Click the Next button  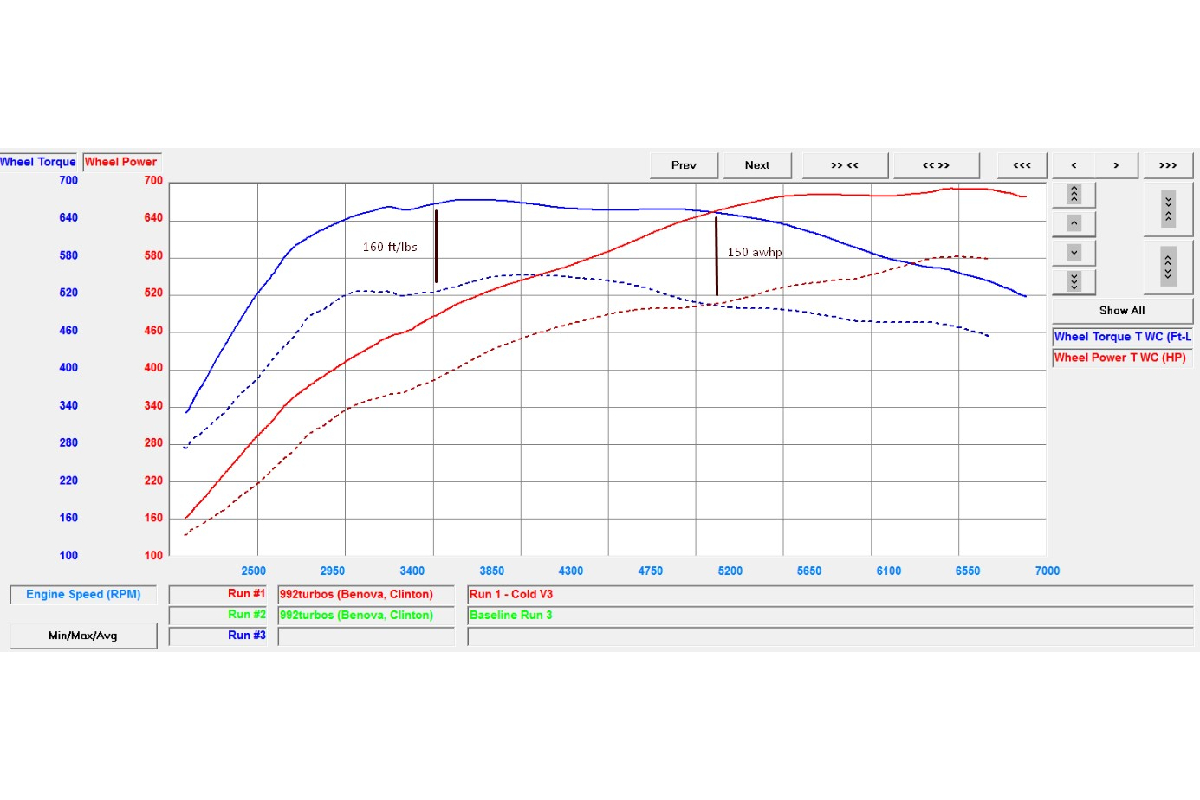pos(757,165)
